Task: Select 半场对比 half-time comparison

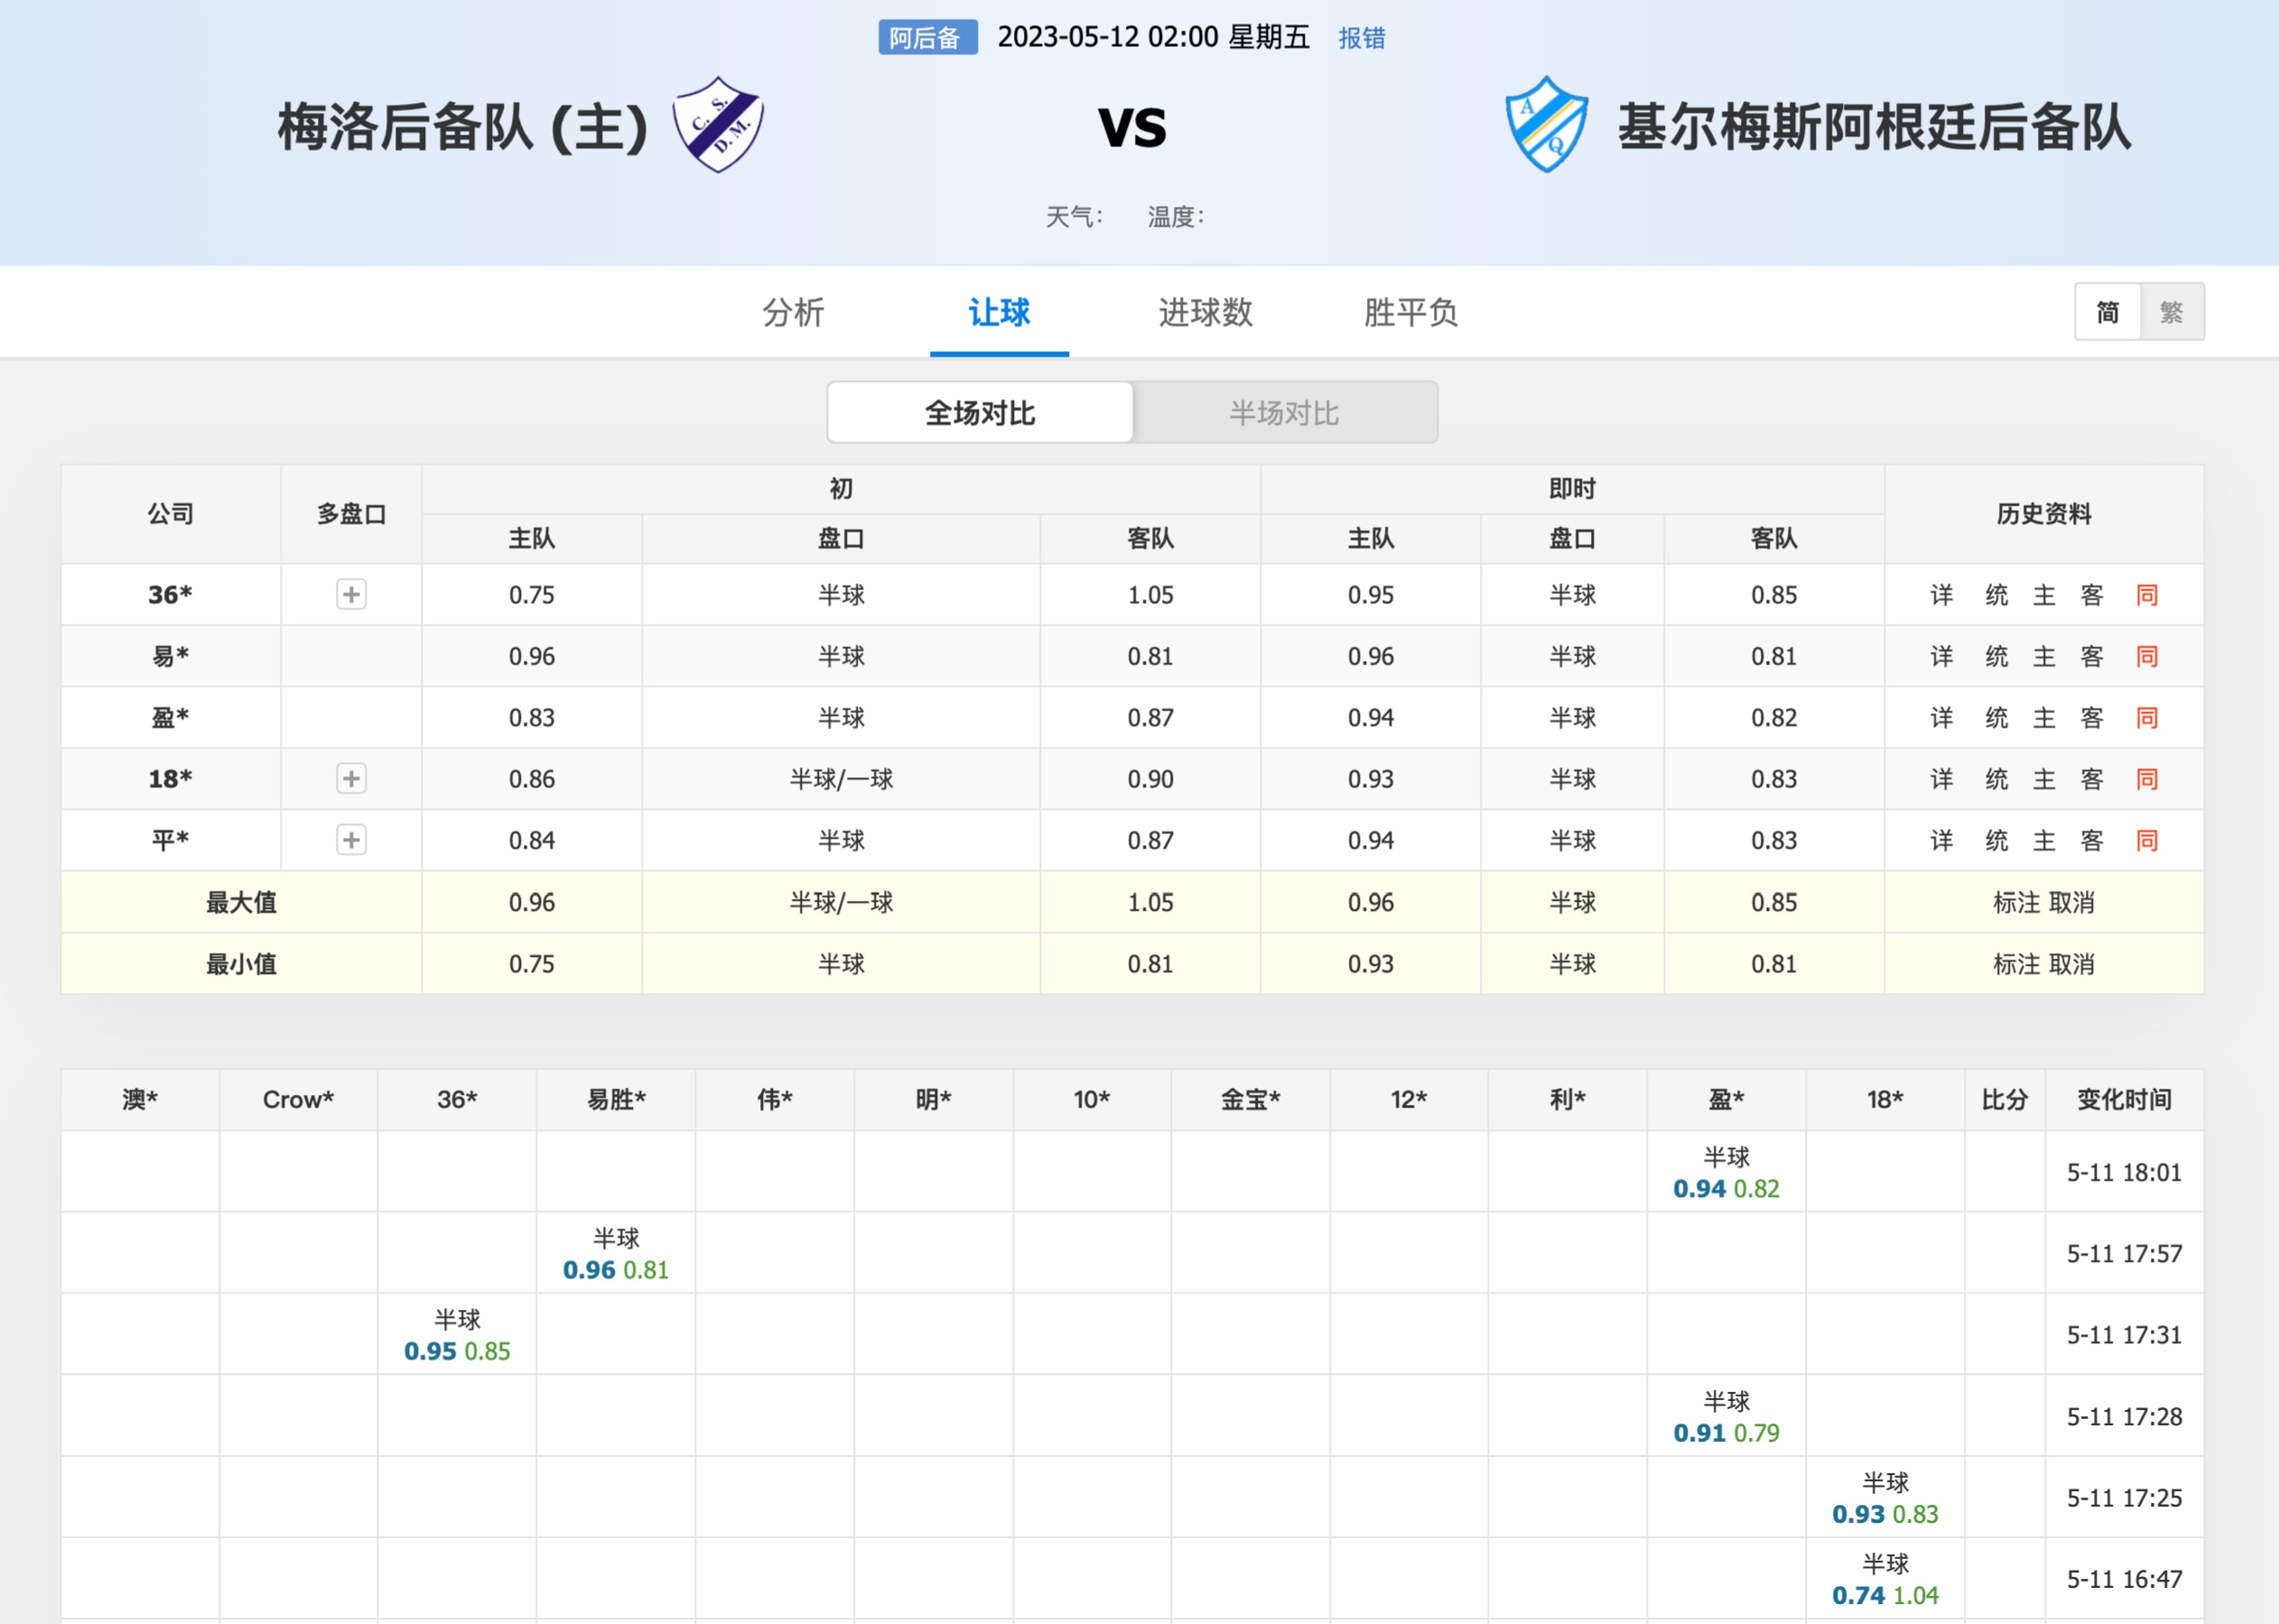Action: tap(1284, 412)
